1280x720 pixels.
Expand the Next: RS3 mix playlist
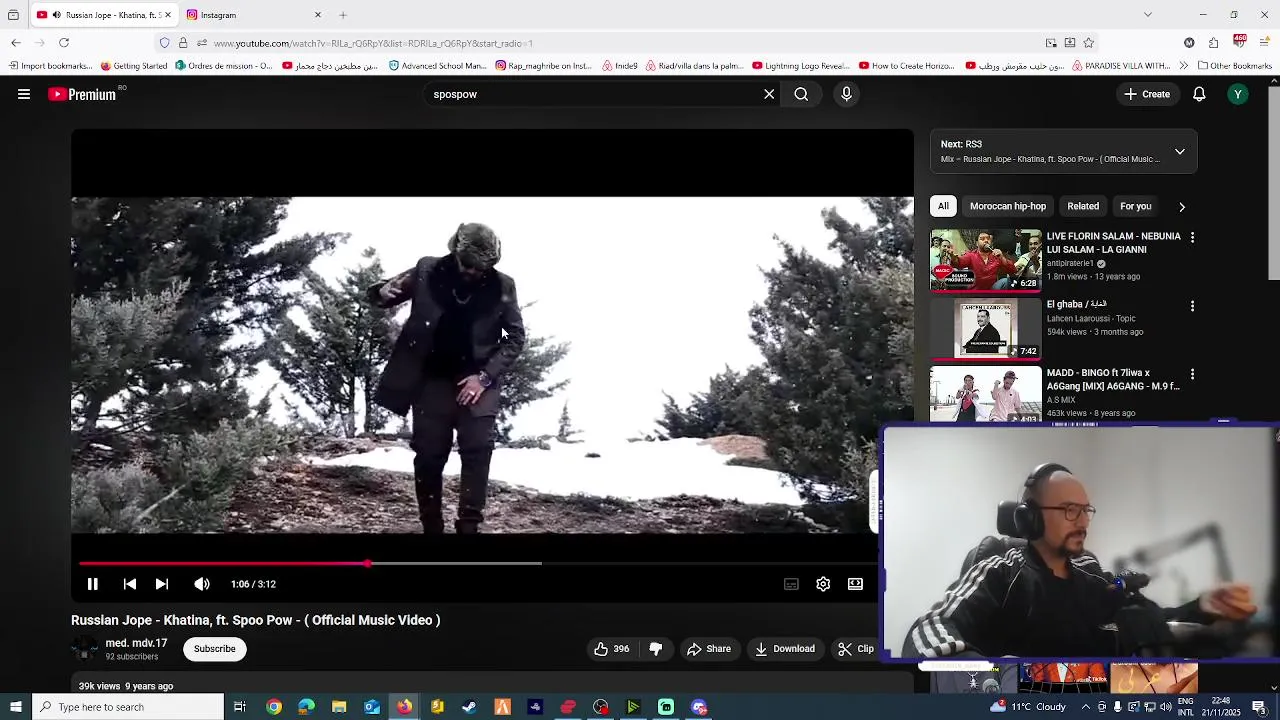pyautogui.click(x=1180, y=151)
